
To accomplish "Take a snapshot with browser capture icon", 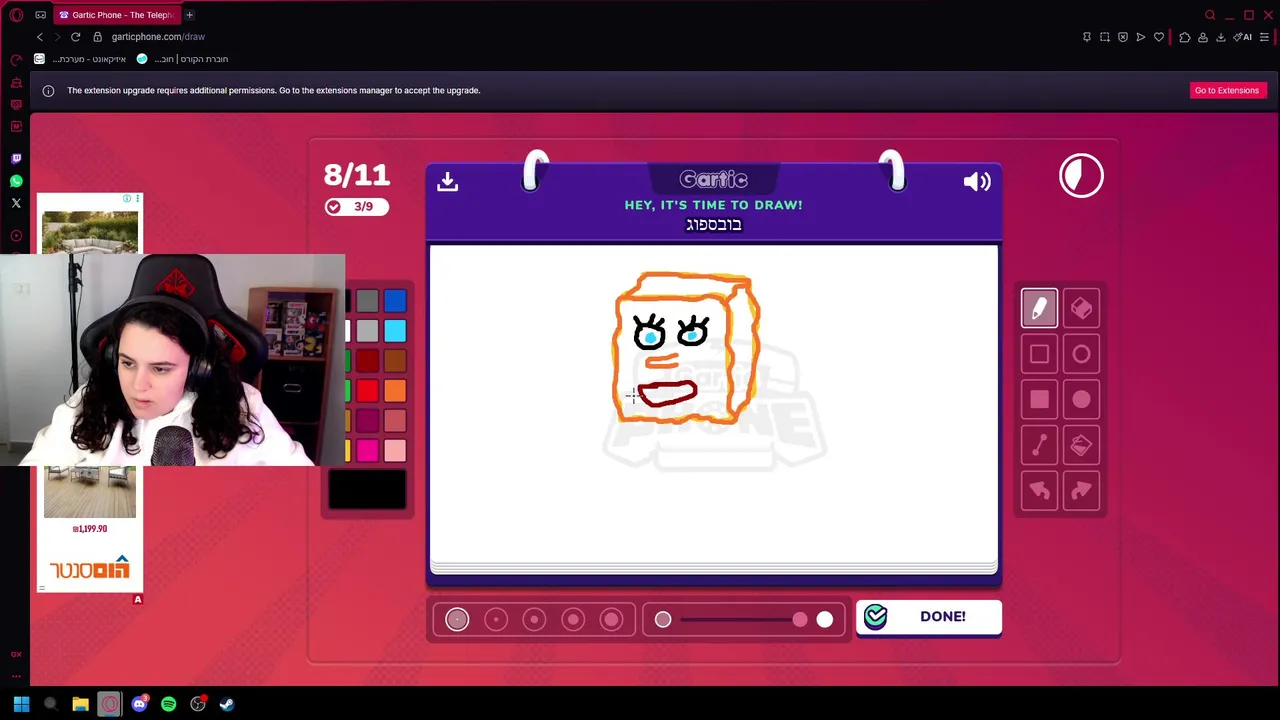I will [1105, 37].
